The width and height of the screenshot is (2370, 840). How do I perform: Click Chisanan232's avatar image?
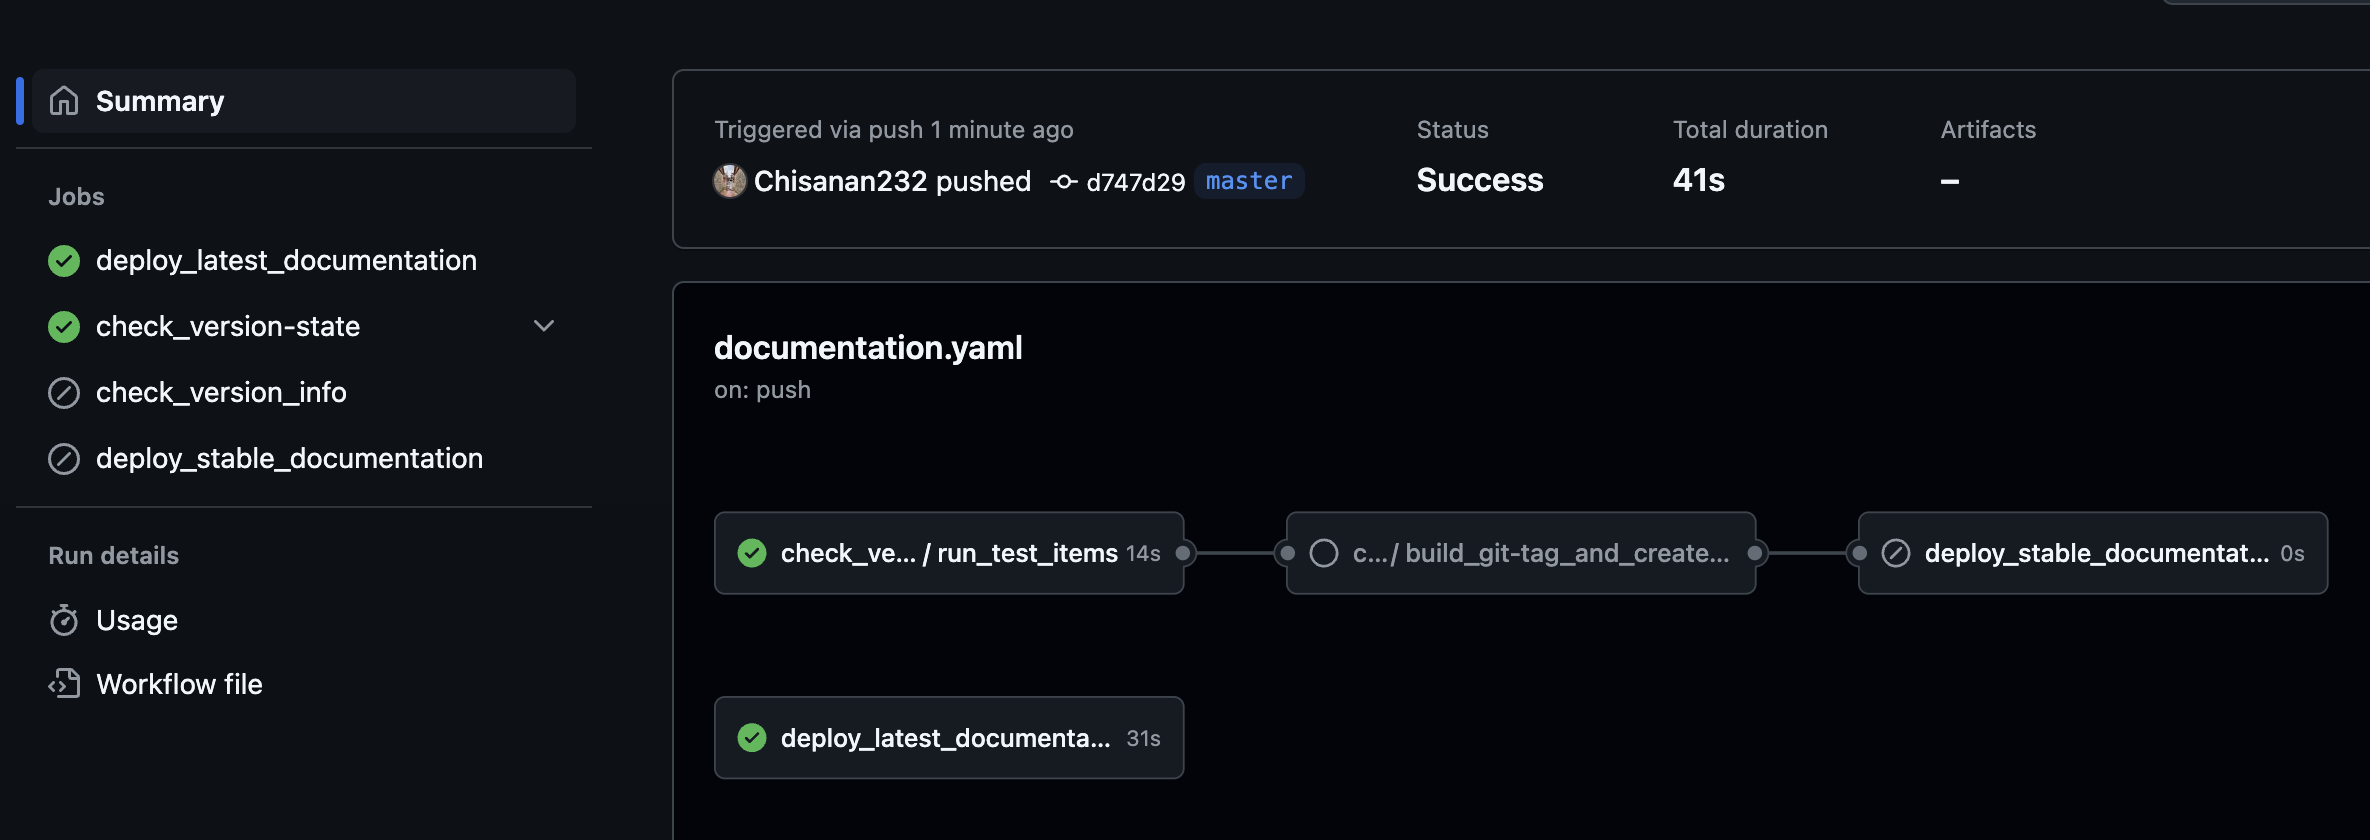pos(730,181)
